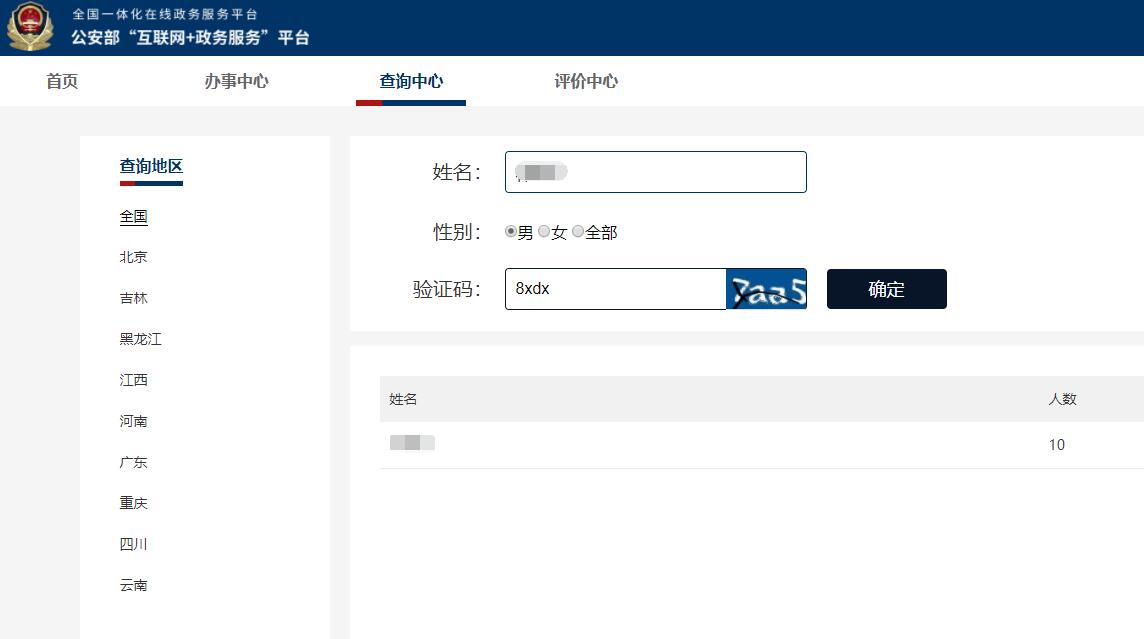Select 北京 in the region list
This screenshot has height=639, width=1144.
134,256
